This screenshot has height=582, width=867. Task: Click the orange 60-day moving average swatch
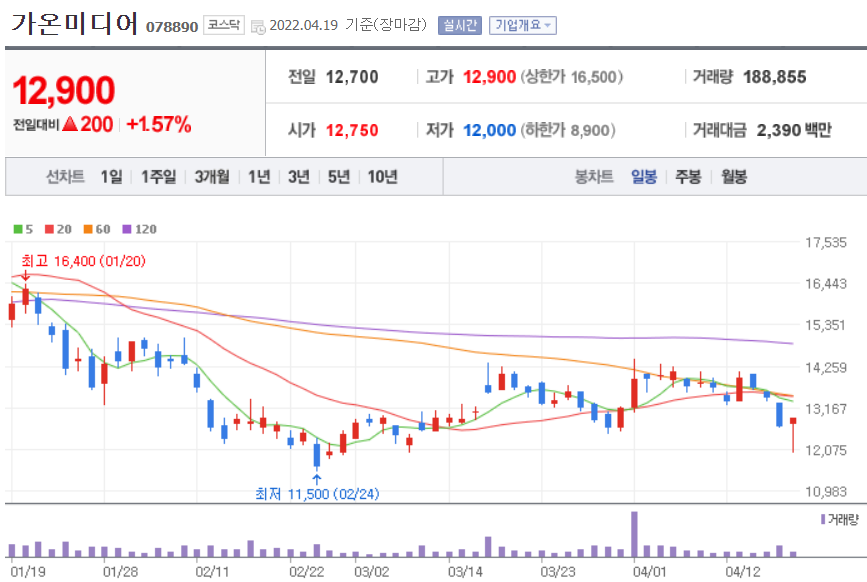[x=88, y=229]
